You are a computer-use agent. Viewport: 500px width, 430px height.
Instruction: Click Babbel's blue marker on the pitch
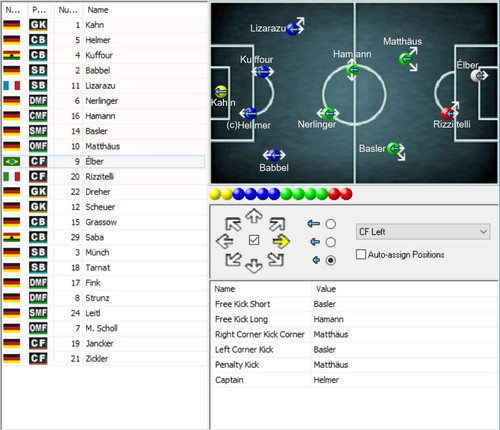[274, 155]
